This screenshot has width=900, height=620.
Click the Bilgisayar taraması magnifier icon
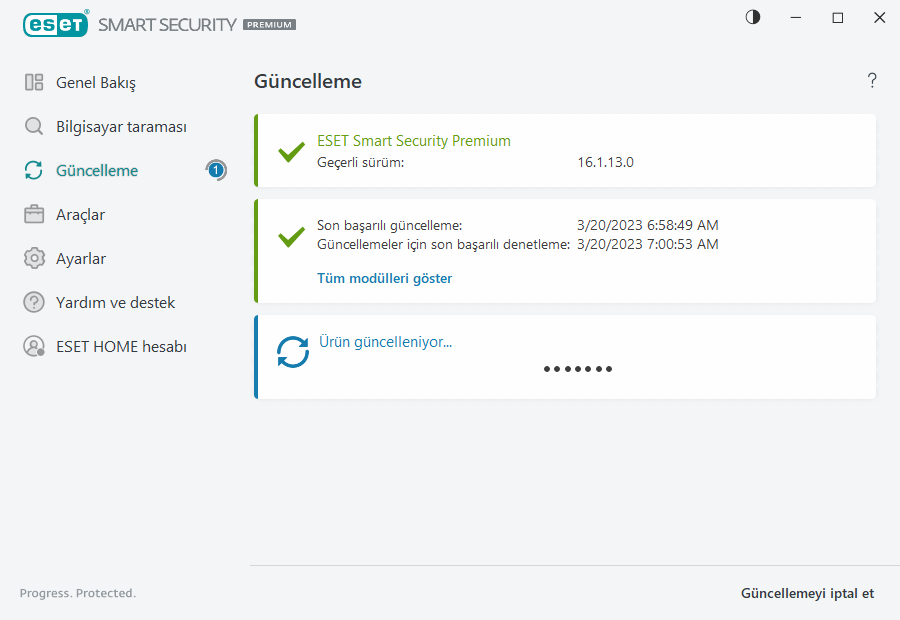tap(34, 127)
